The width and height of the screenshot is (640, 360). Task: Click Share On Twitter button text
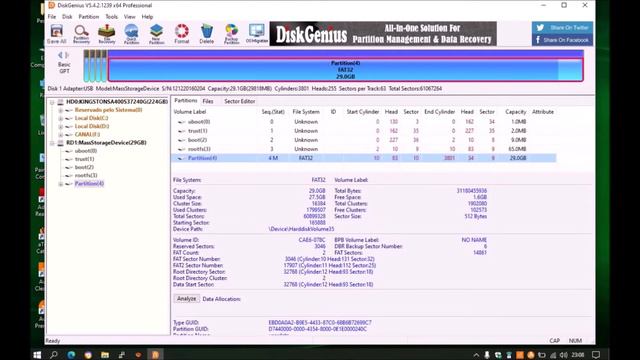569,28
